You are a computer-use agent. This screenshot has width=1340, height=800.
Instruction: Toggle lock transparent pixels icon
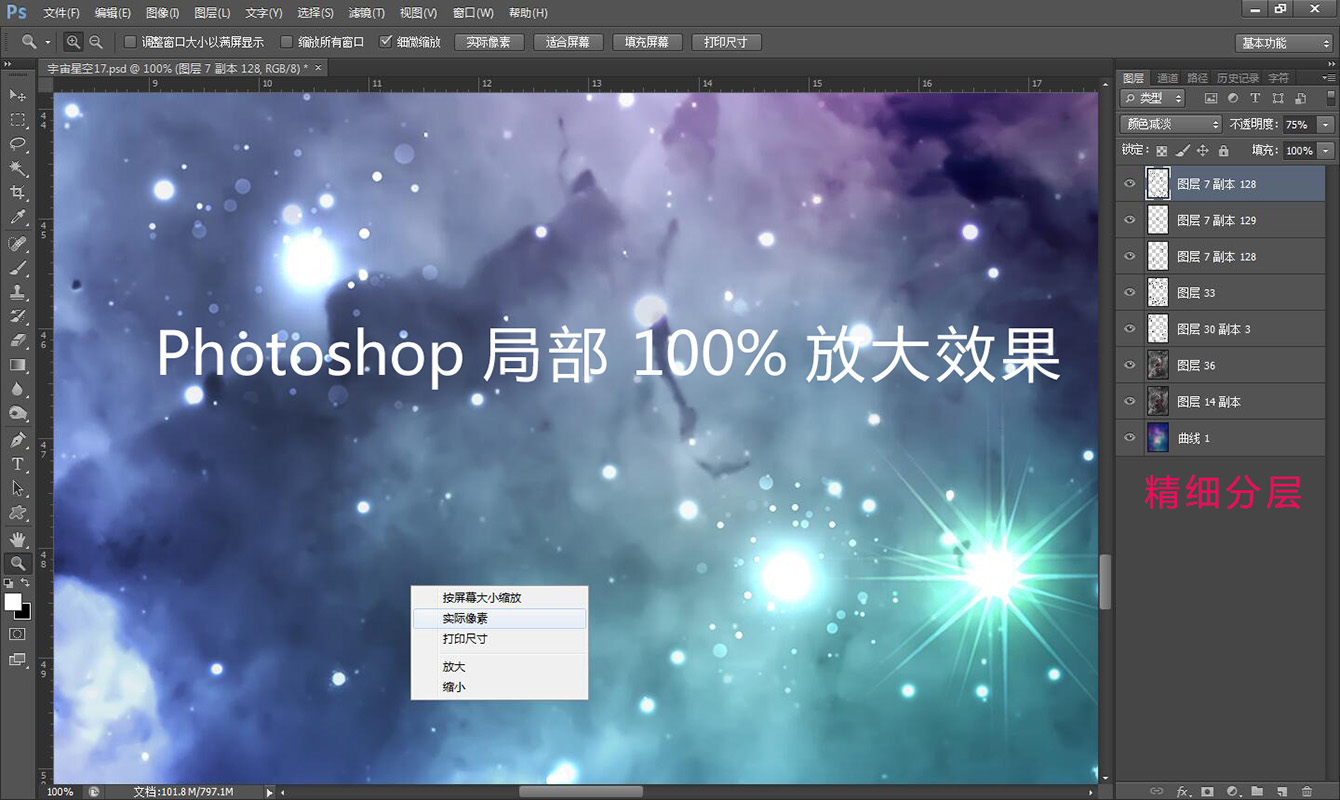point(1161,151)
